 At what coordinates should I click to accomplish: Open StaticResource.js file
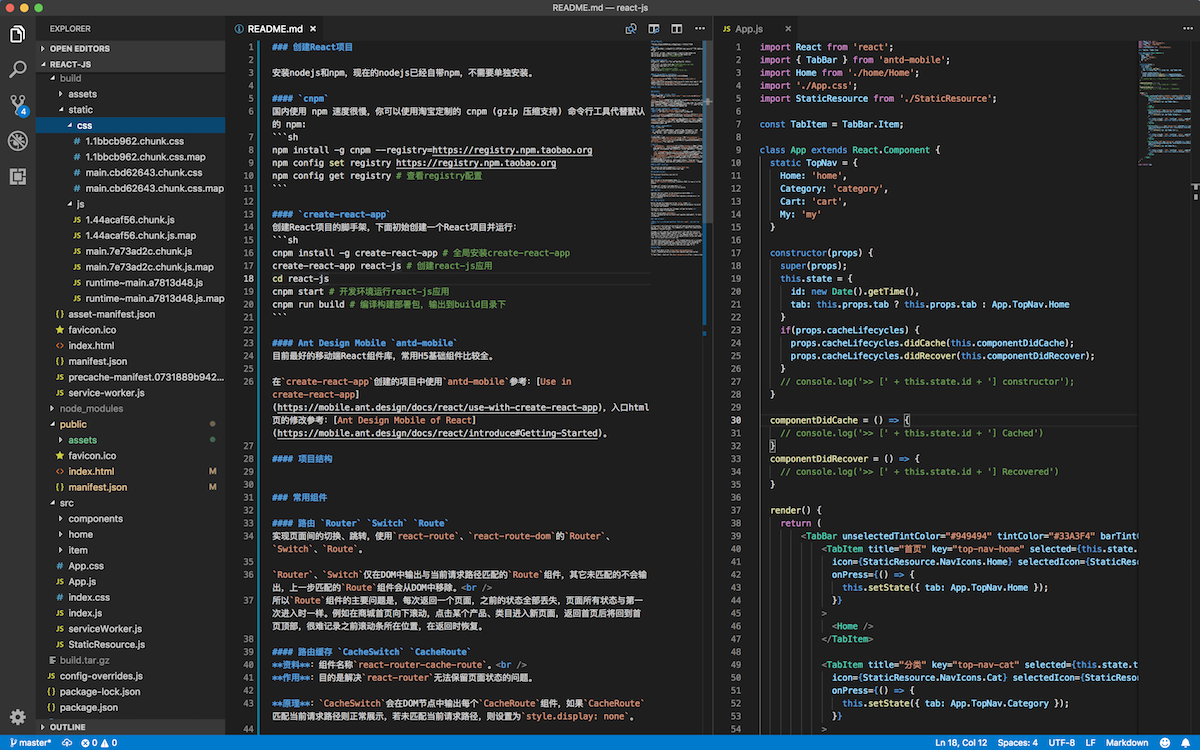coord(130,645)
